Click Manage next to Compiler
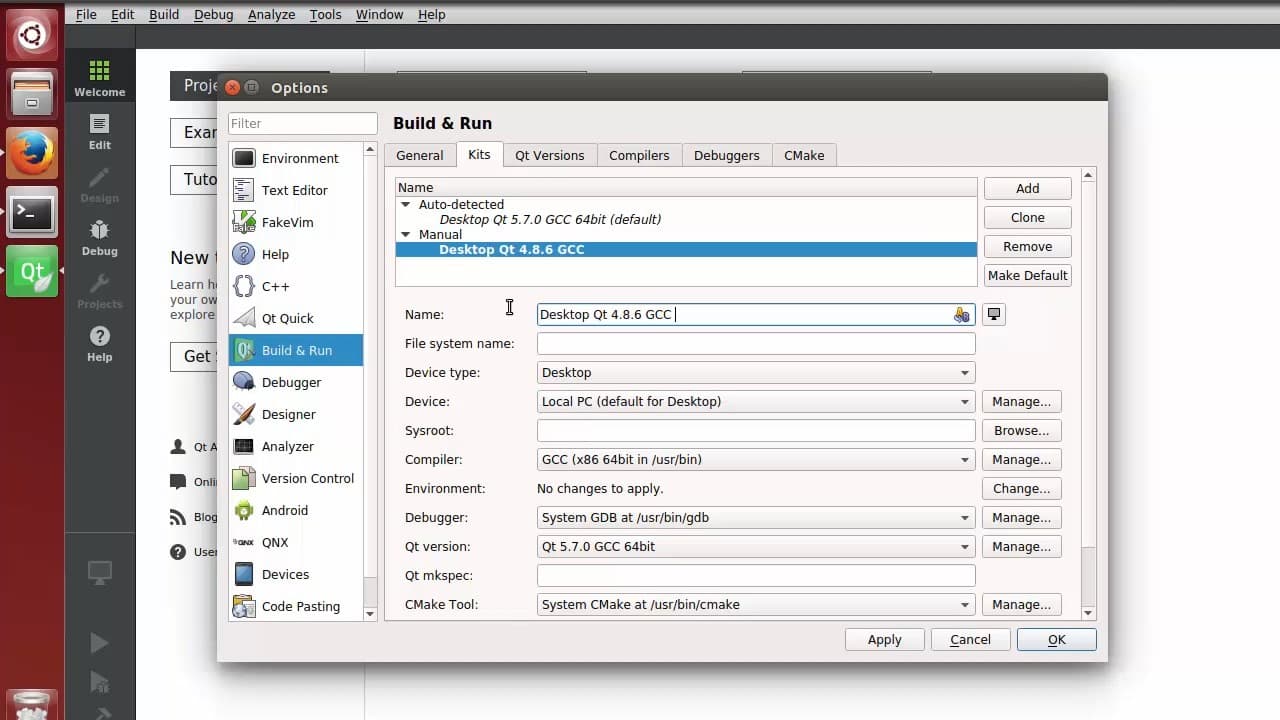The height and width of the screenshot is (720, 1280). (1021, 460)
